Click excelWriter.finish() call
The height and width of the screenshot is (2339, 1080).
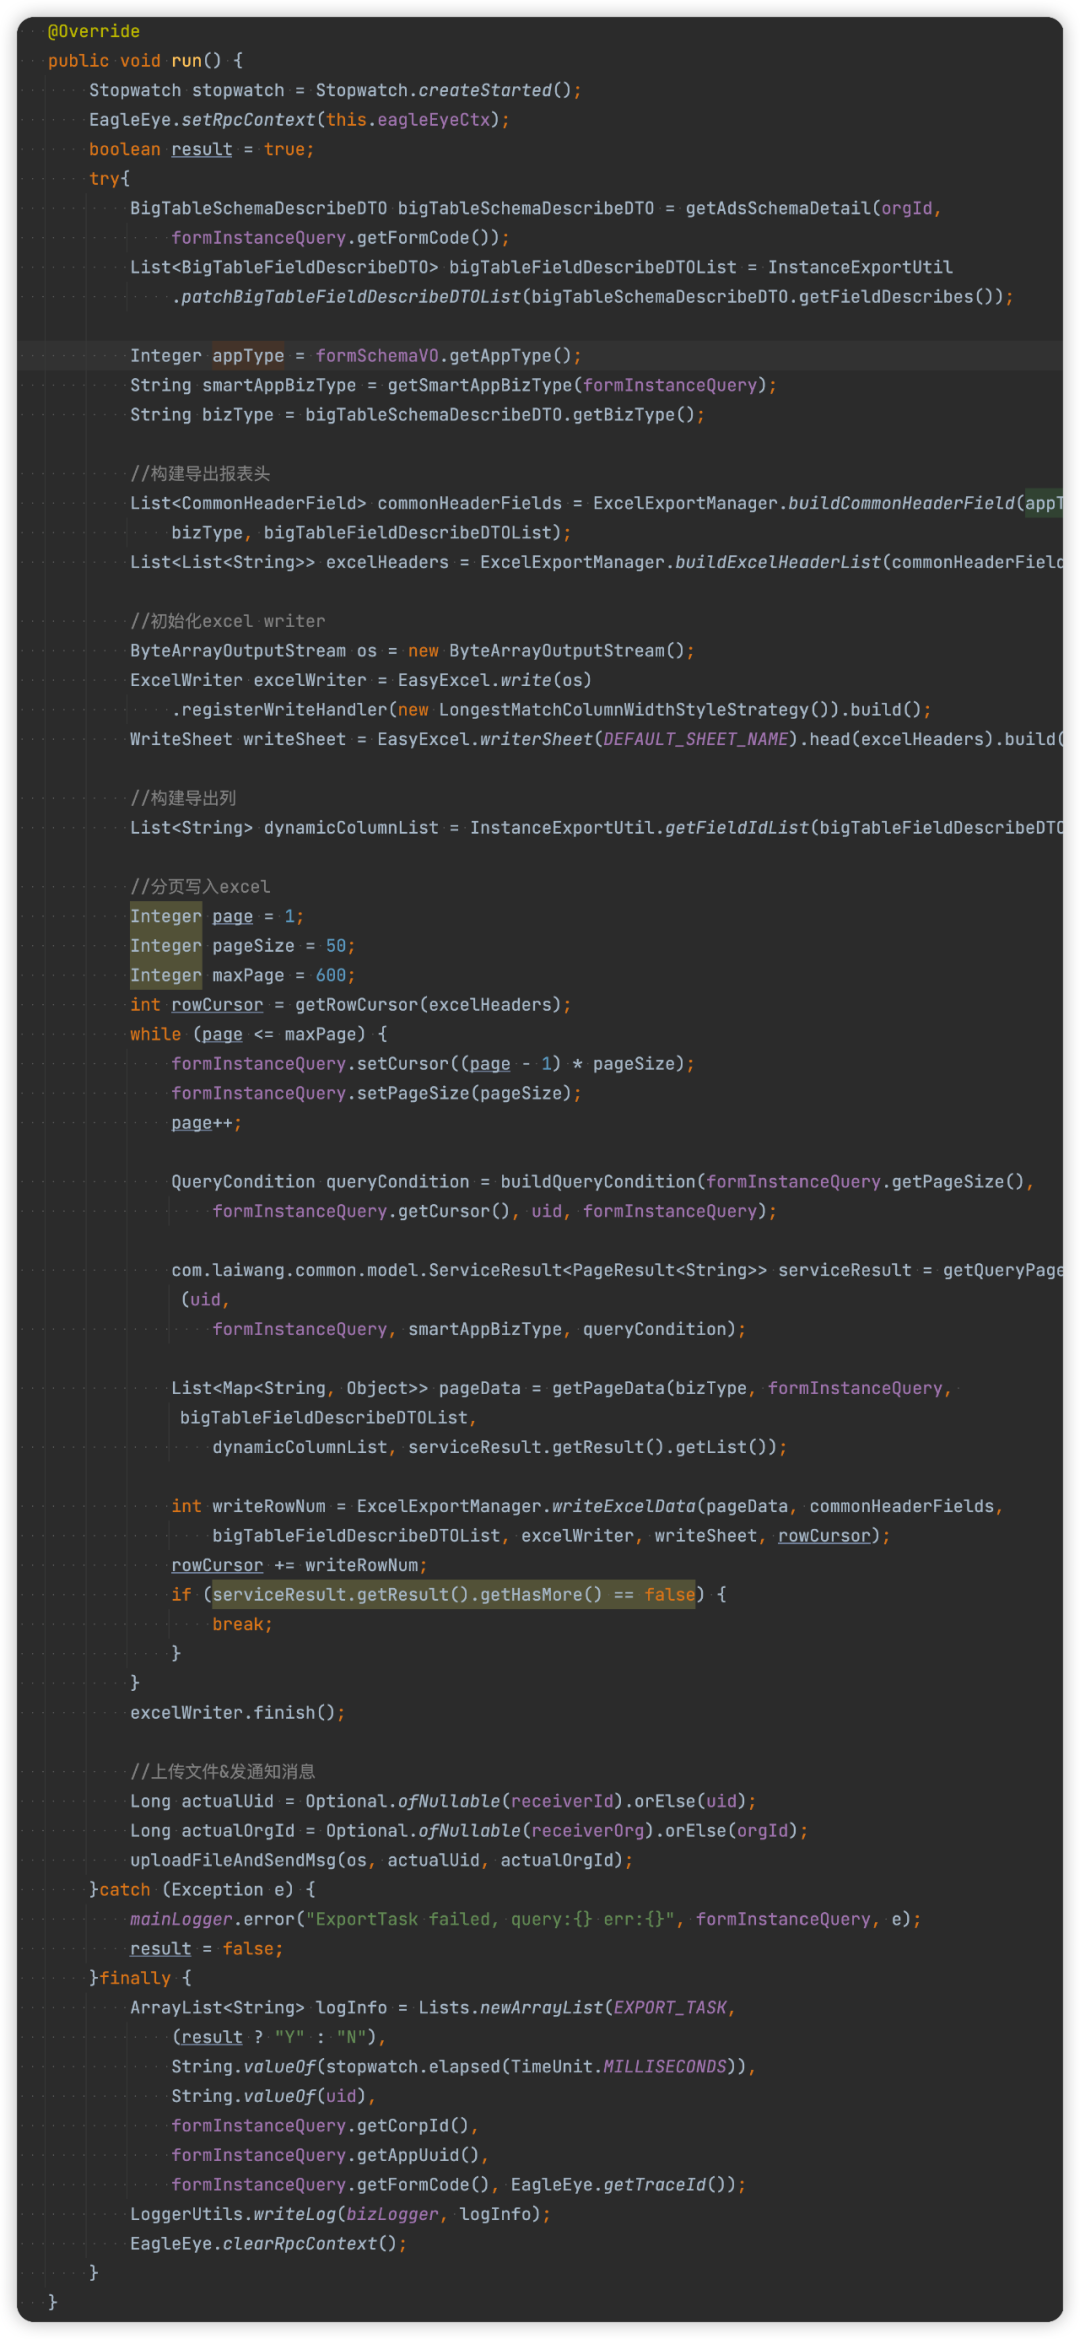pyautogui.click(x=232, y=1713)
